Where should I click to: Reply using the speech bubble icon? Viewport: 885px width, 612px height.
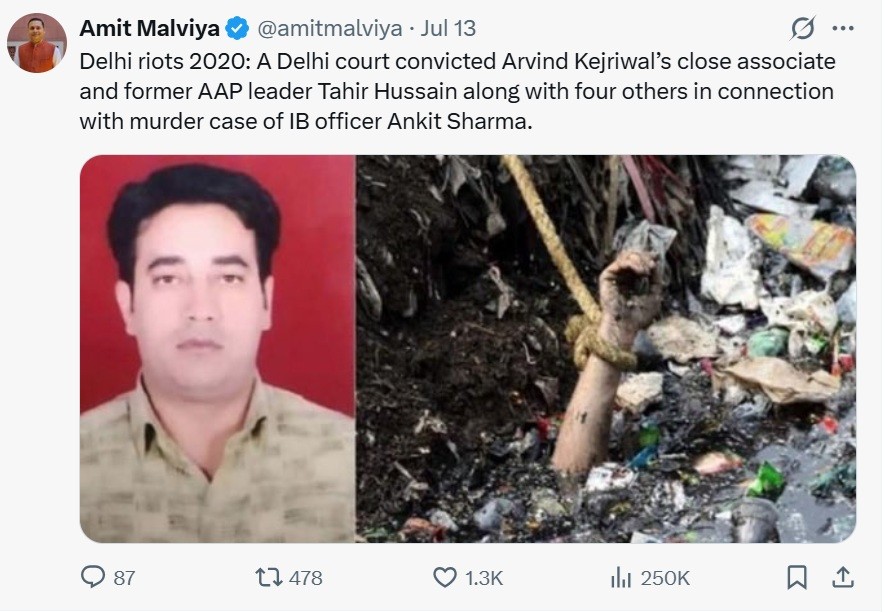coord(93,578)
